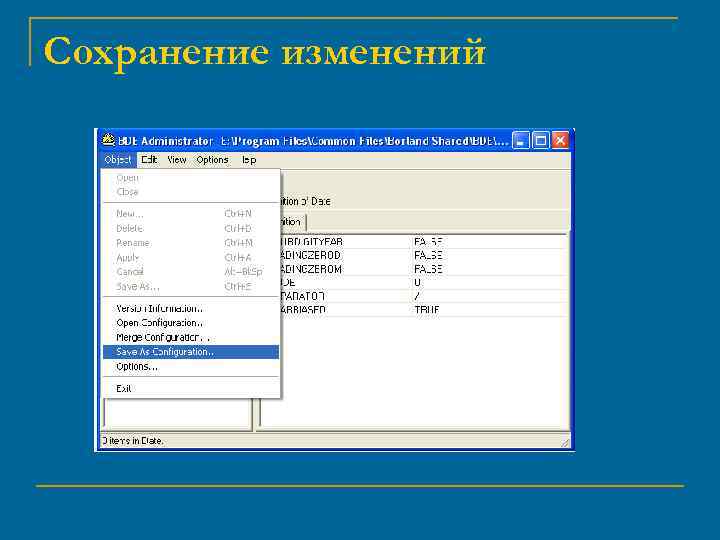Click the Apply menu entry
This screenshot has height=540, width=720.
[191, 258]
